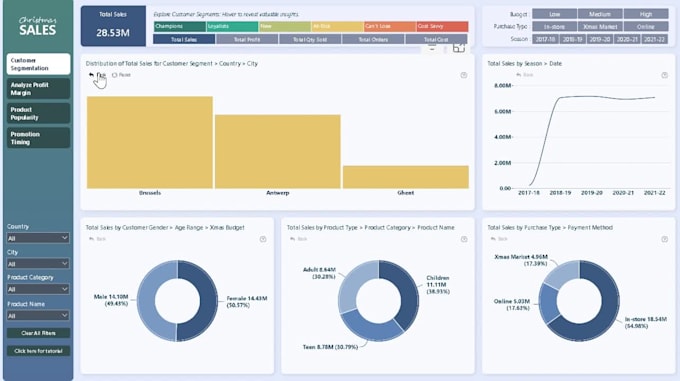Select the At-Risk segment swatch

pyautogui.click(x=337, y=26)
